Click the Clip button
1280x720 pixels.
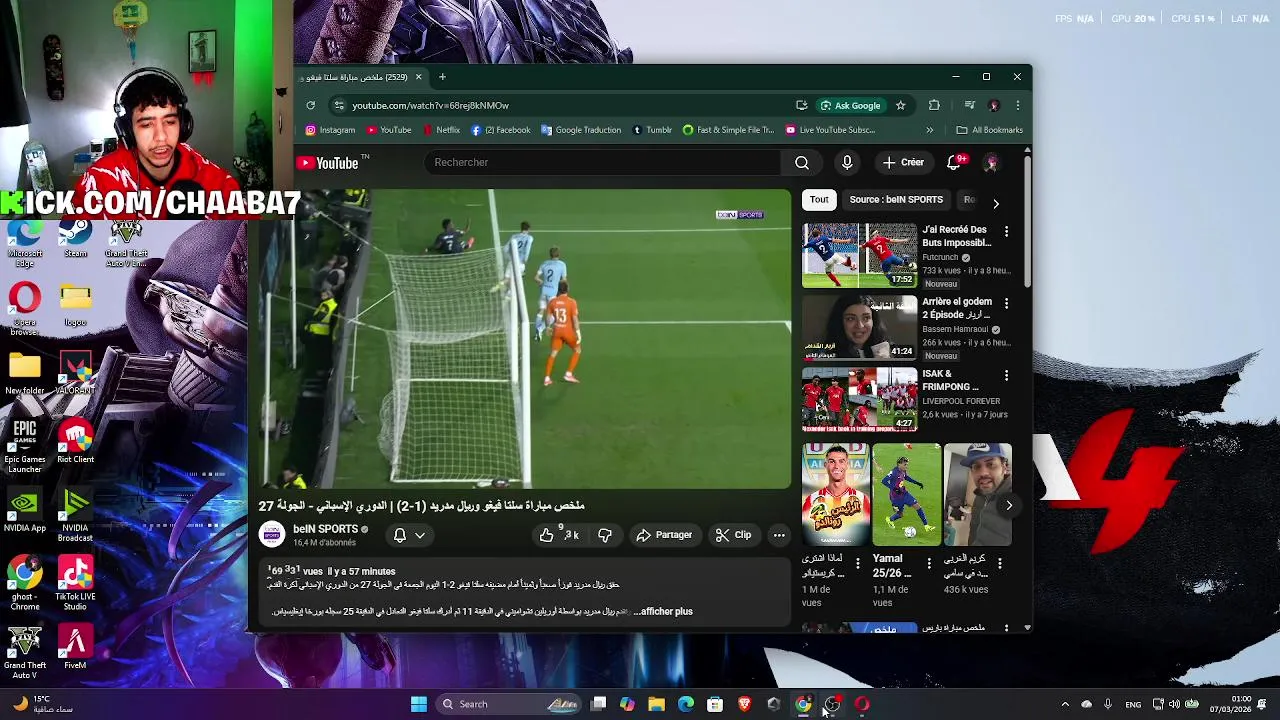[x=733, y=535]
